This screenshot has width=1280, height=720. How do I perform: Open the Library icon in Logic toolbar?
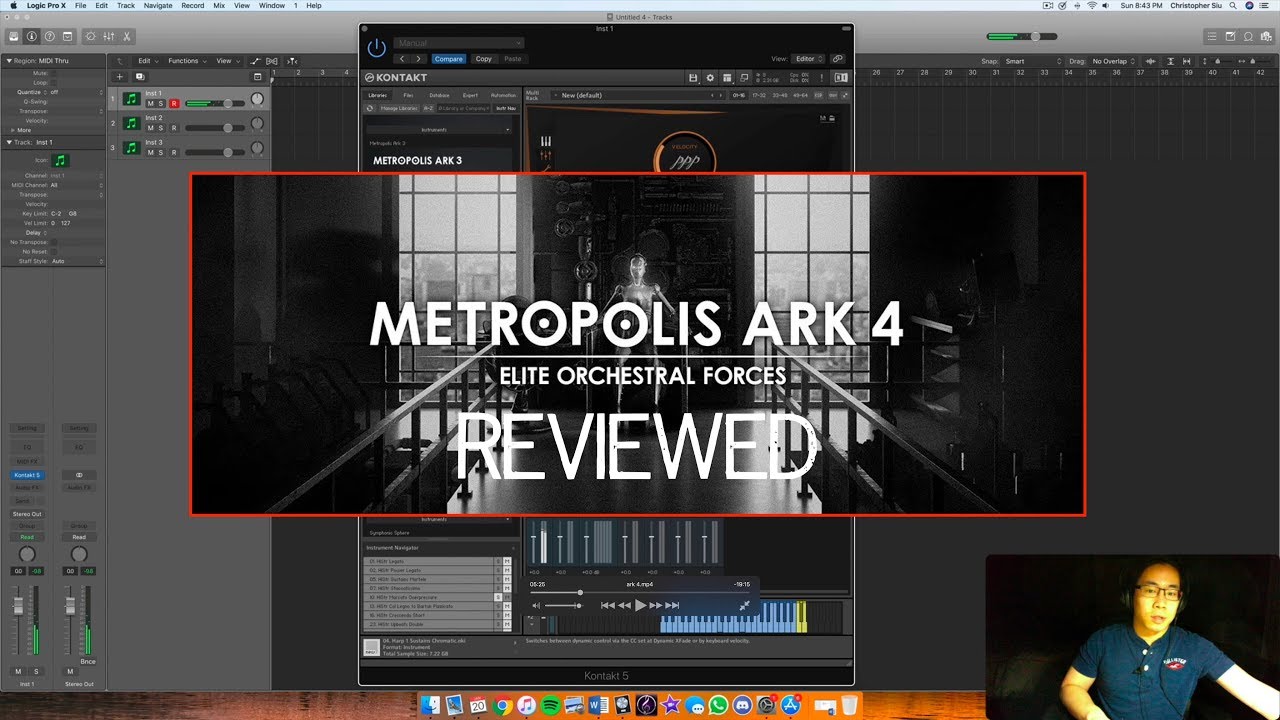point(14,36)
